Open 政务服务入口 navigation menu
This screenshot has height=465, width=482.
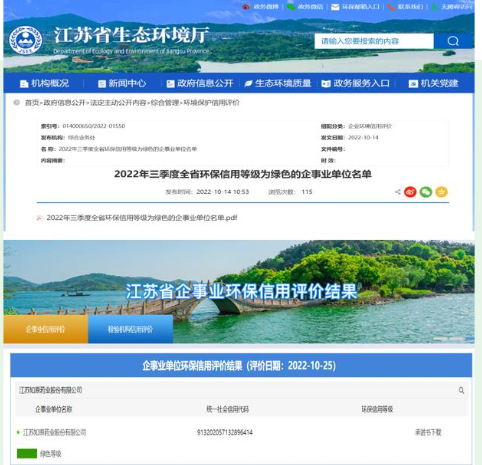tap(355, 83)
